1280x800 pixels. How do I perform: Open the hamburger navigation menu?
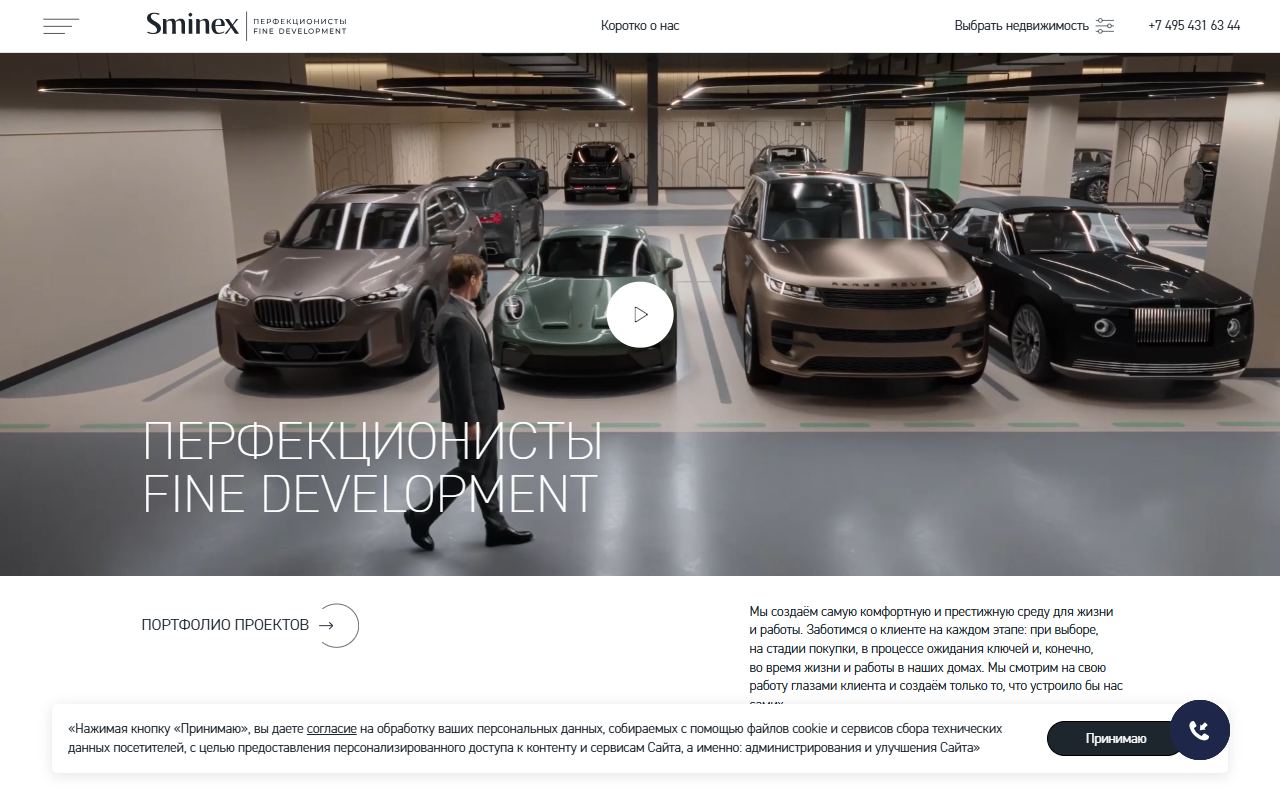click(61, 26)
